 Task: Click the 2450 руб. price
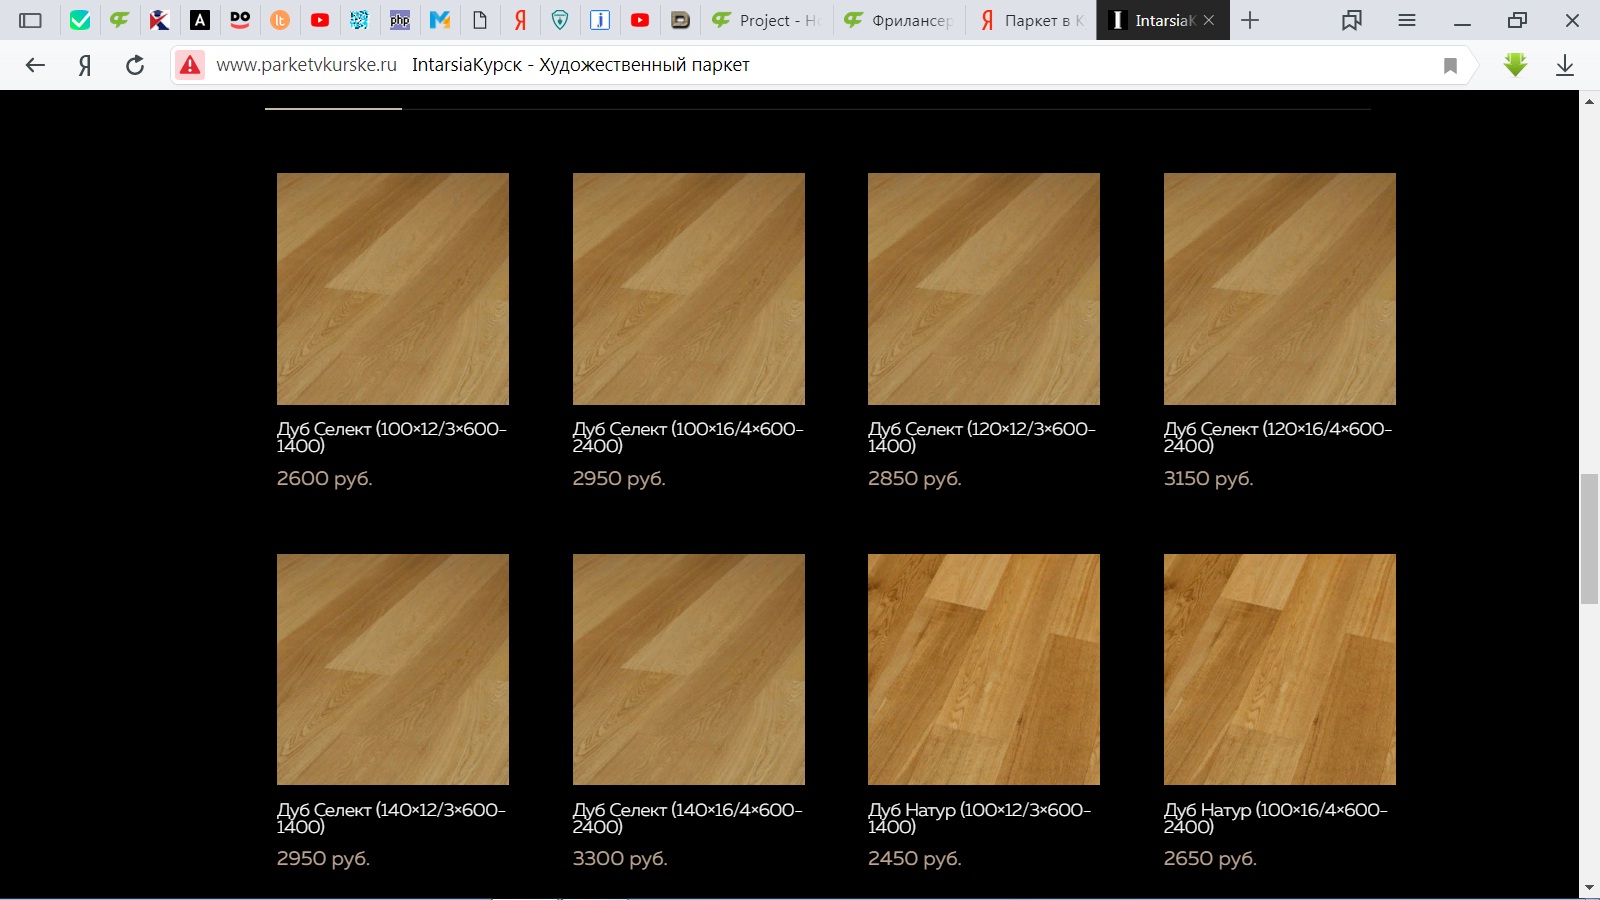(915, 859)
